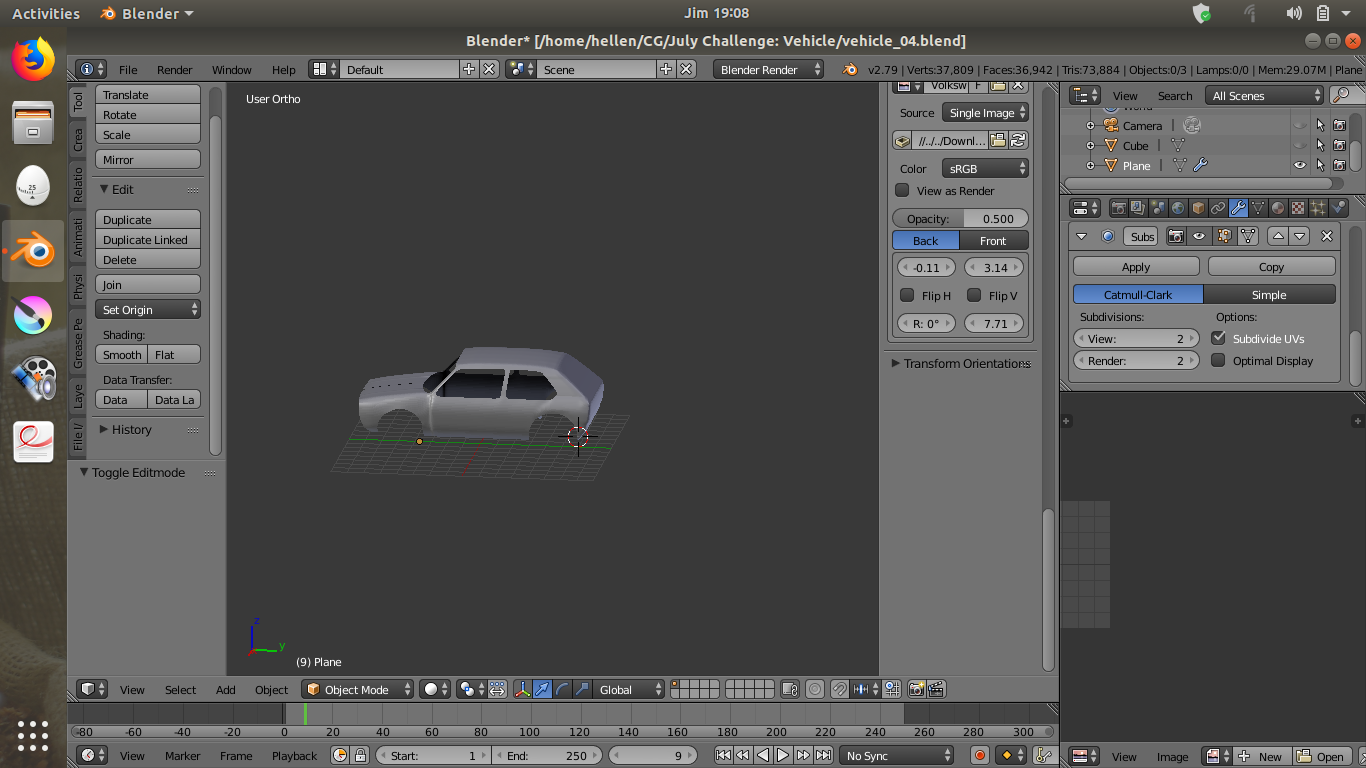Viewport: 1366px width, 768px height.
Task: Click the Apply modifier button
Action: [x=1136, y=267]
